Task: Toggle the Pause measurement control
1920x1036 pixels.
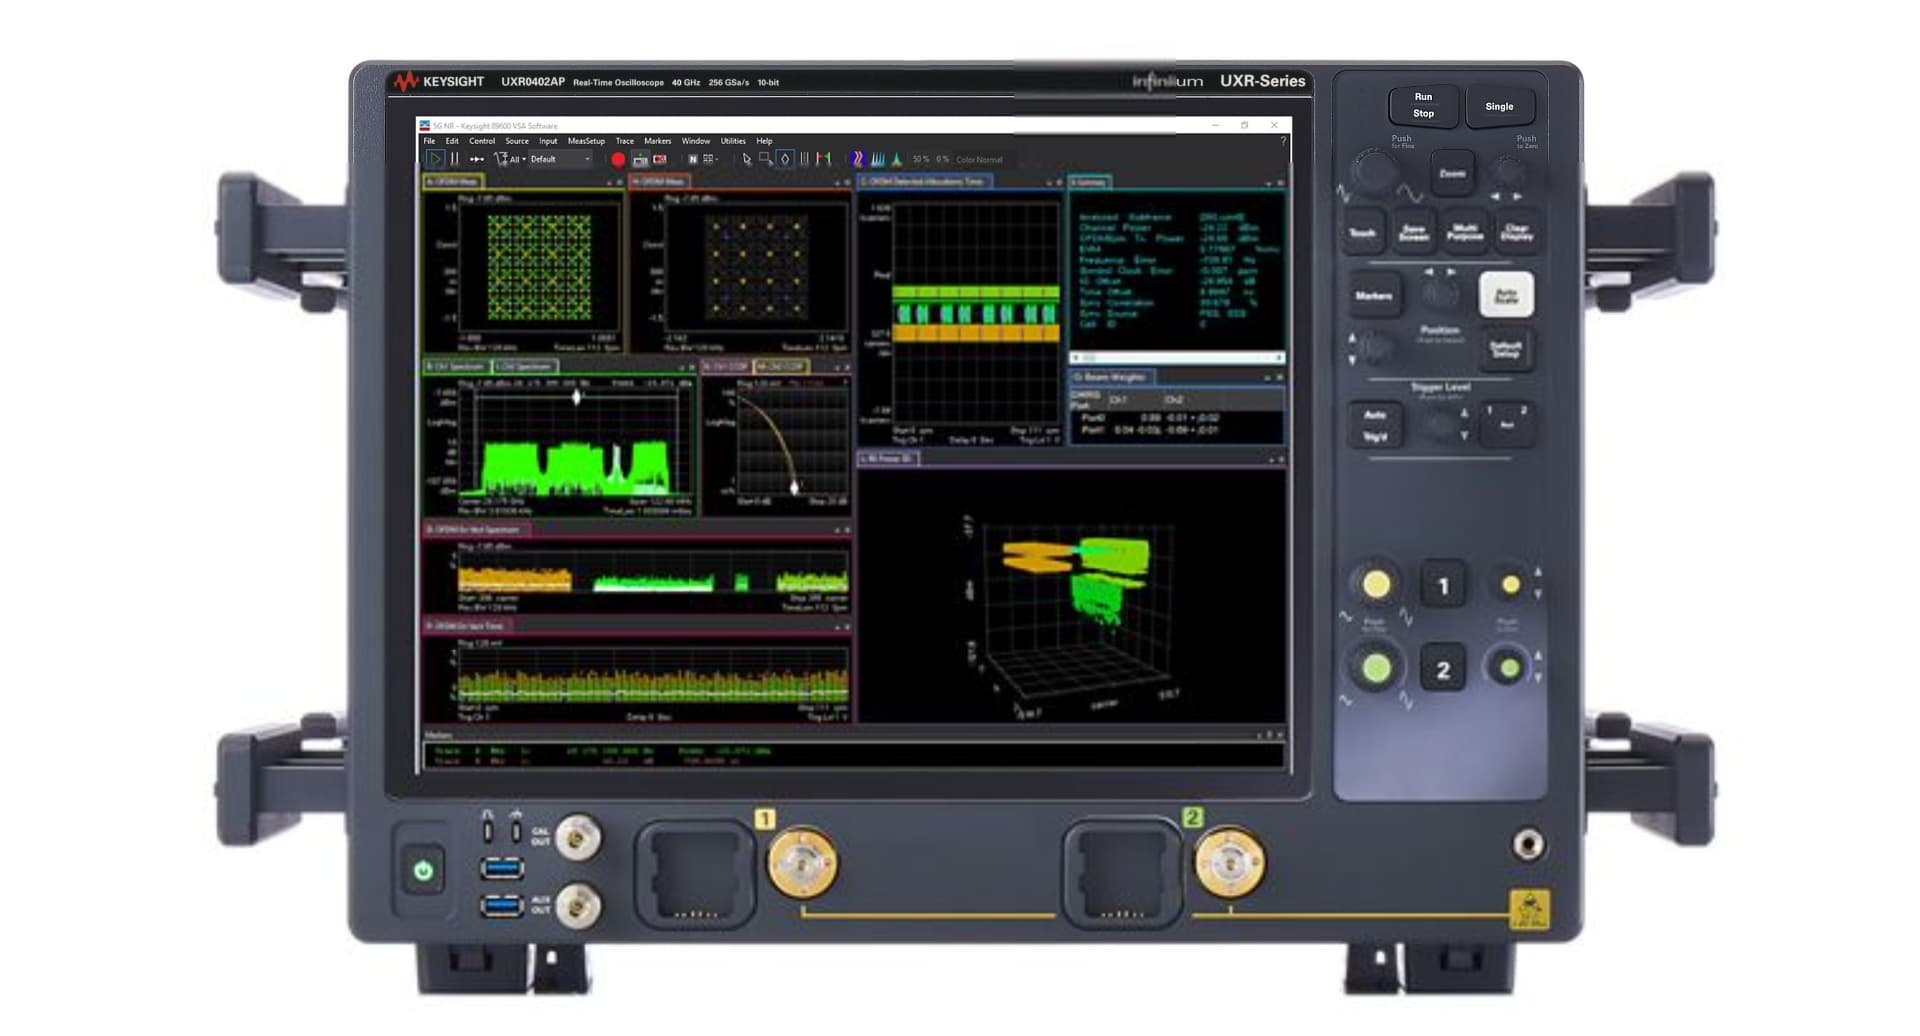Action: pyautogui.click(x=453, y=158)
